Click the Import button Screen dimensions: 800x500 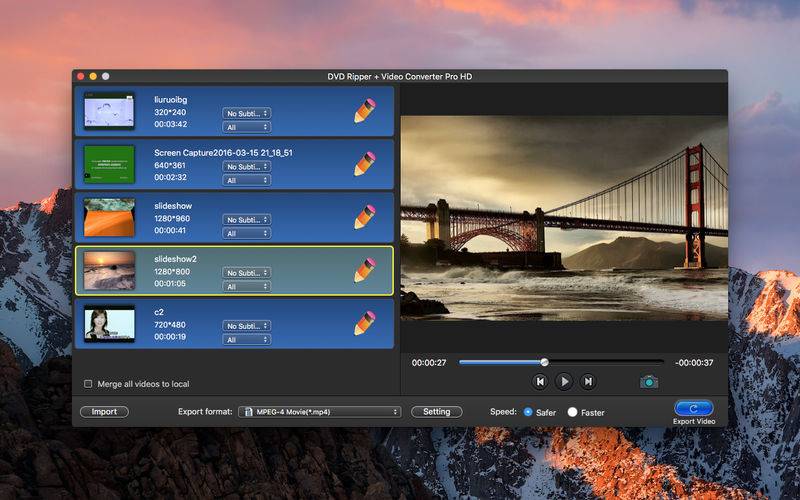[104, 412]
